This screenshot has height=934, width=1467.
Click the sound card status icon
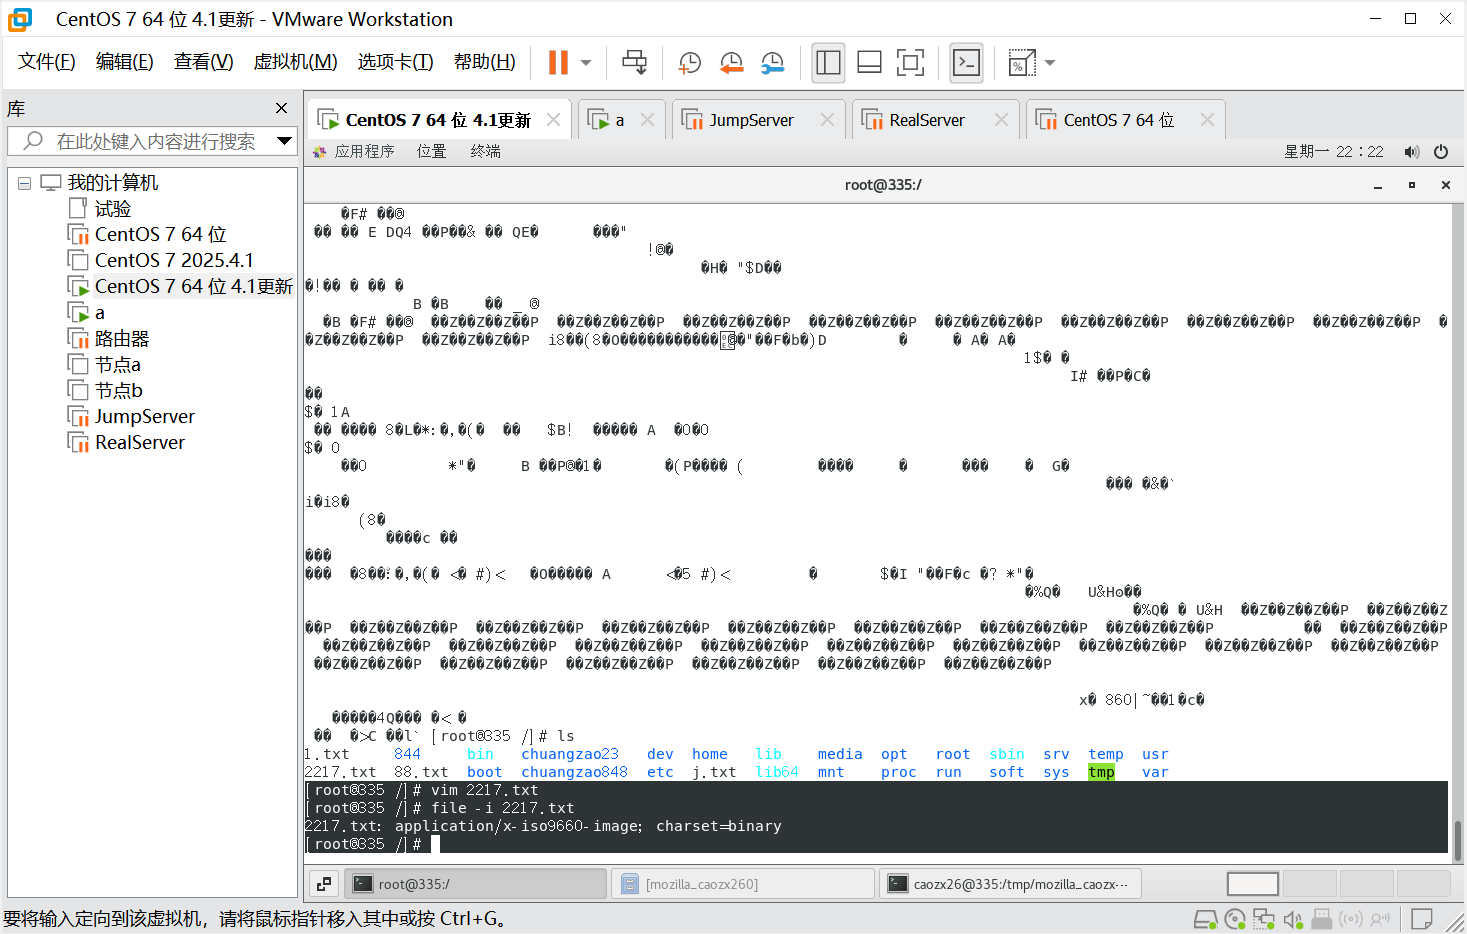coord(1293,919)
